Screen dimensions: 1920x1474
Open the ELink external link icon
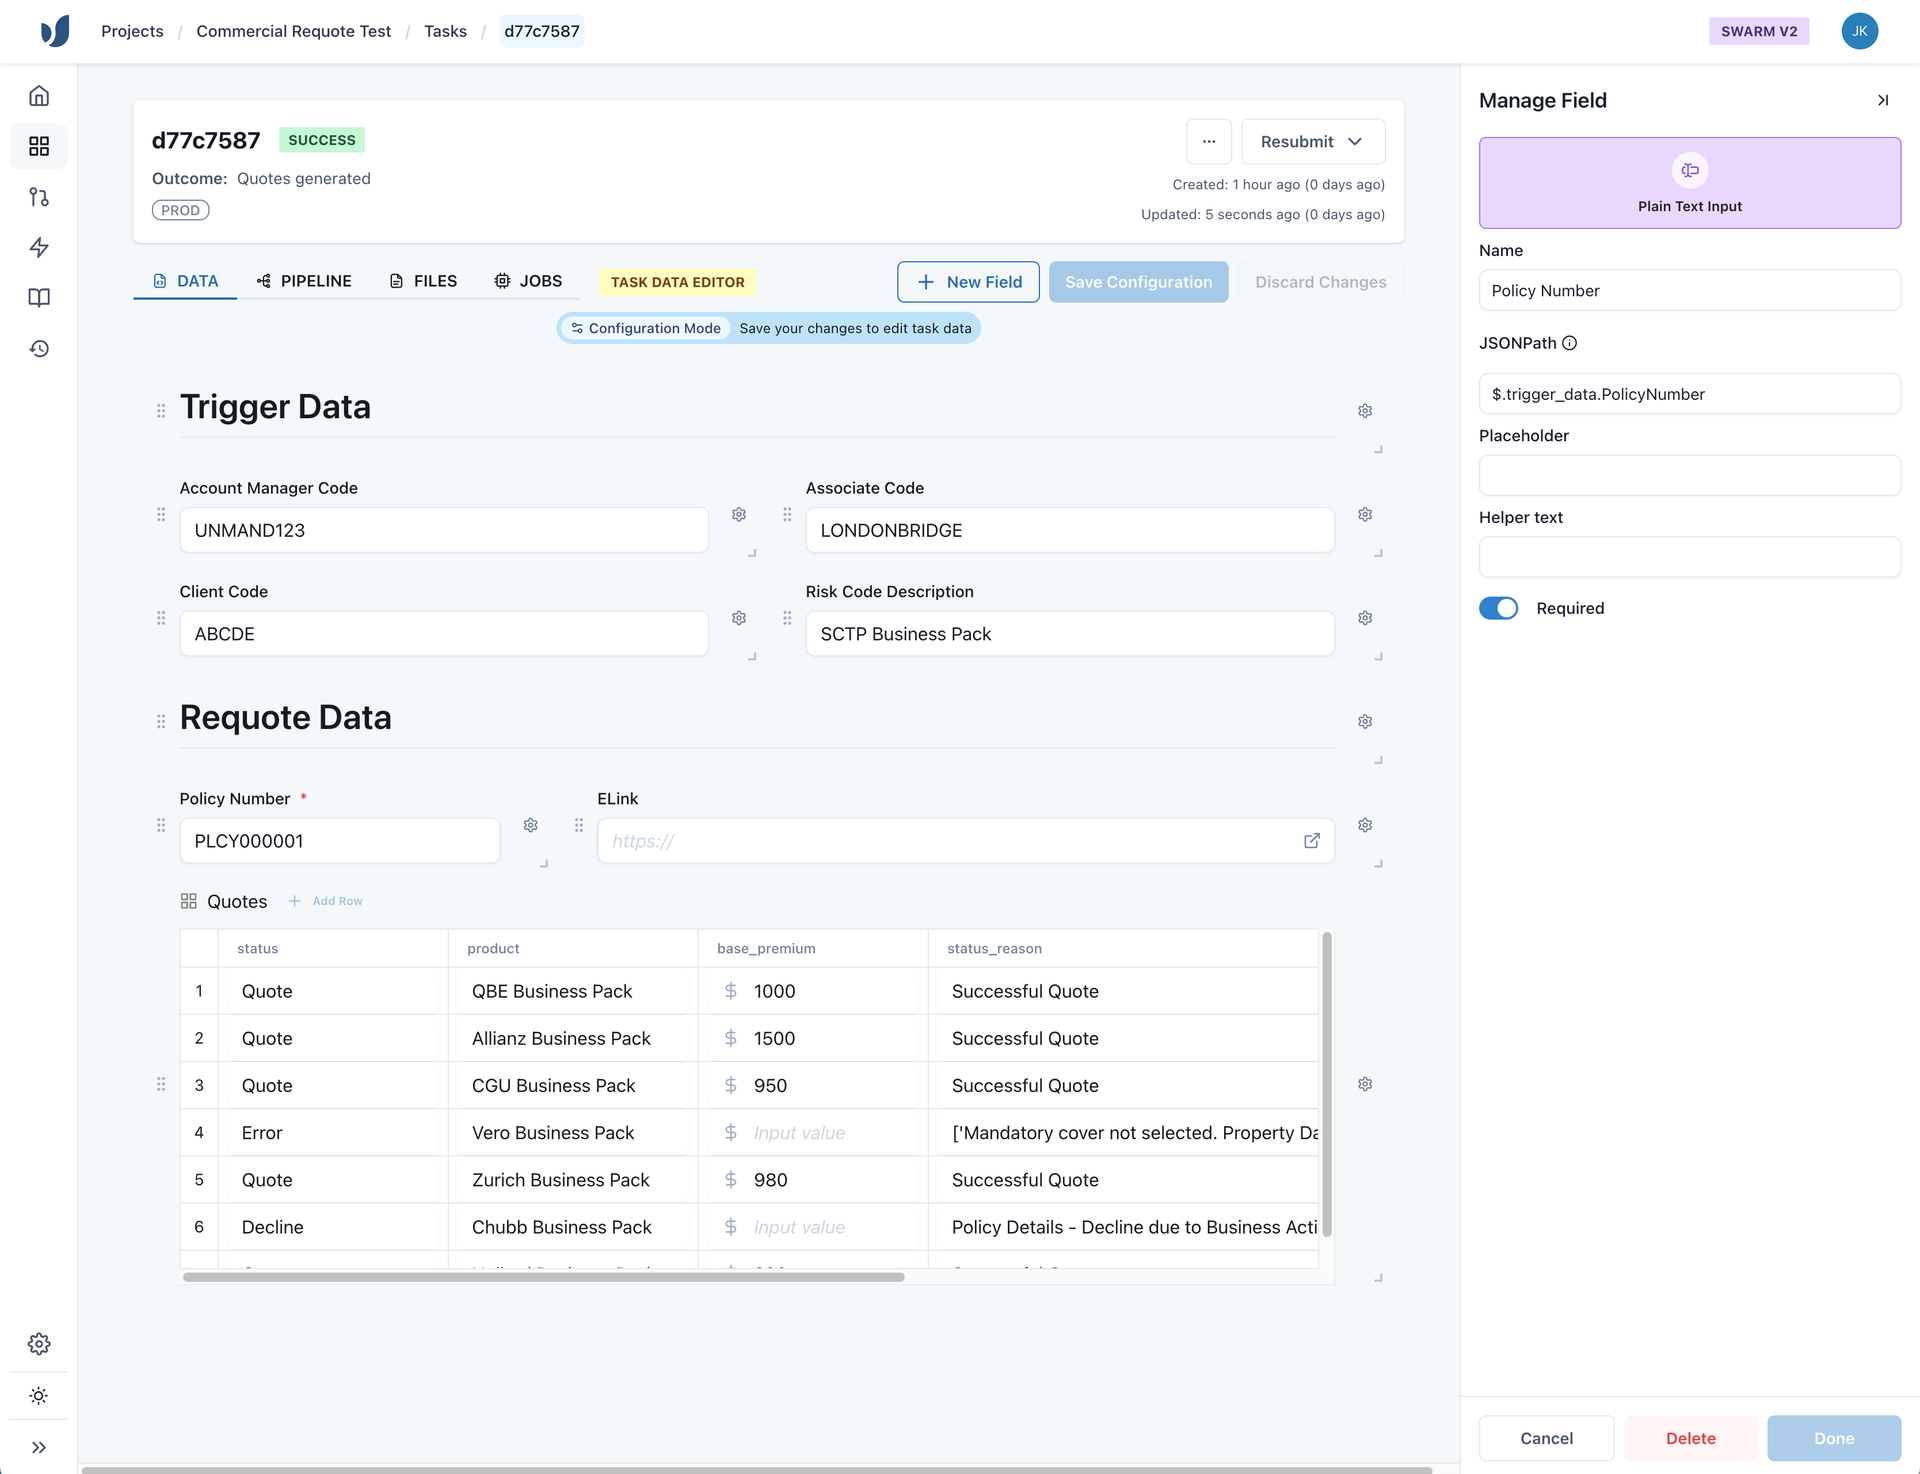[1312, 841]
